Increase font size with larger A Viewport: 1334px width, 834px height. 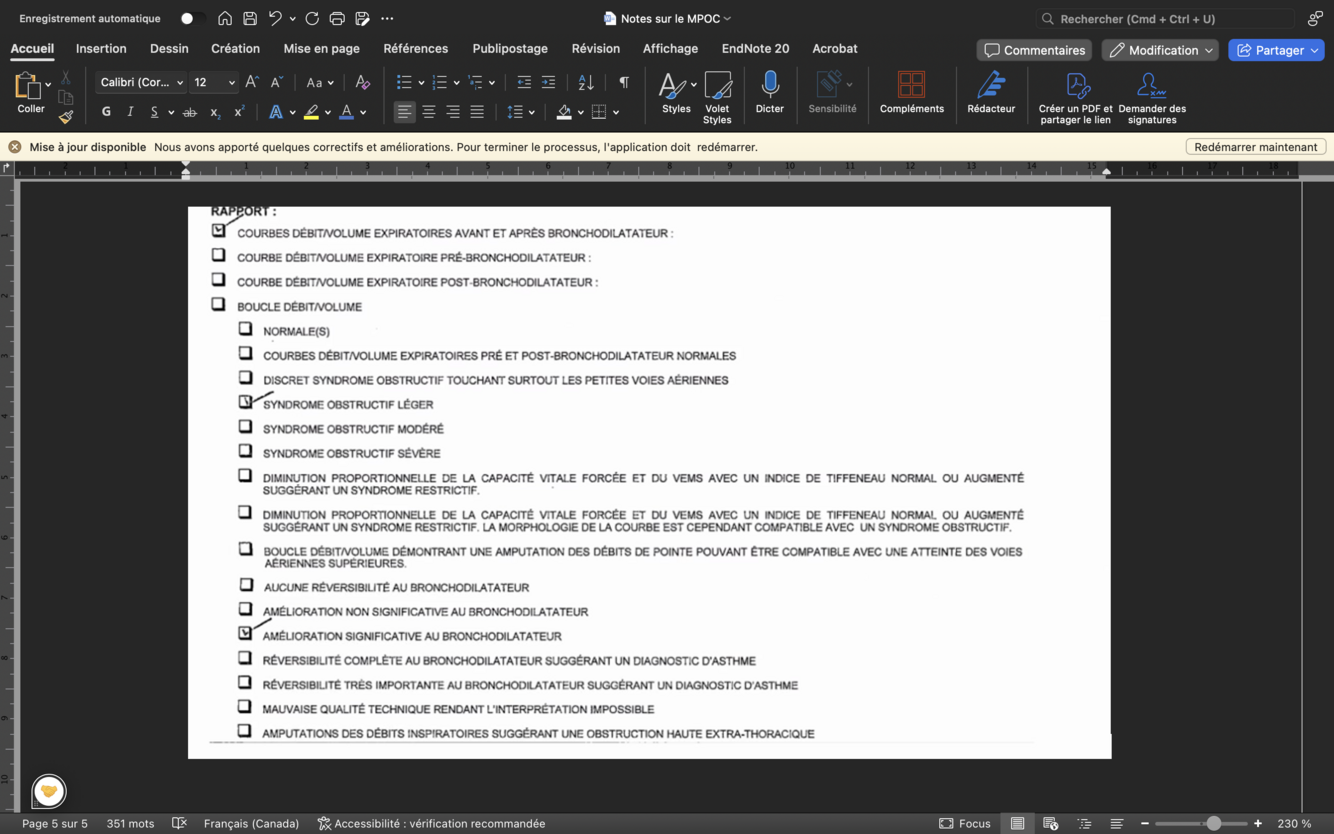pyautogui.click(x=252, y=82)
